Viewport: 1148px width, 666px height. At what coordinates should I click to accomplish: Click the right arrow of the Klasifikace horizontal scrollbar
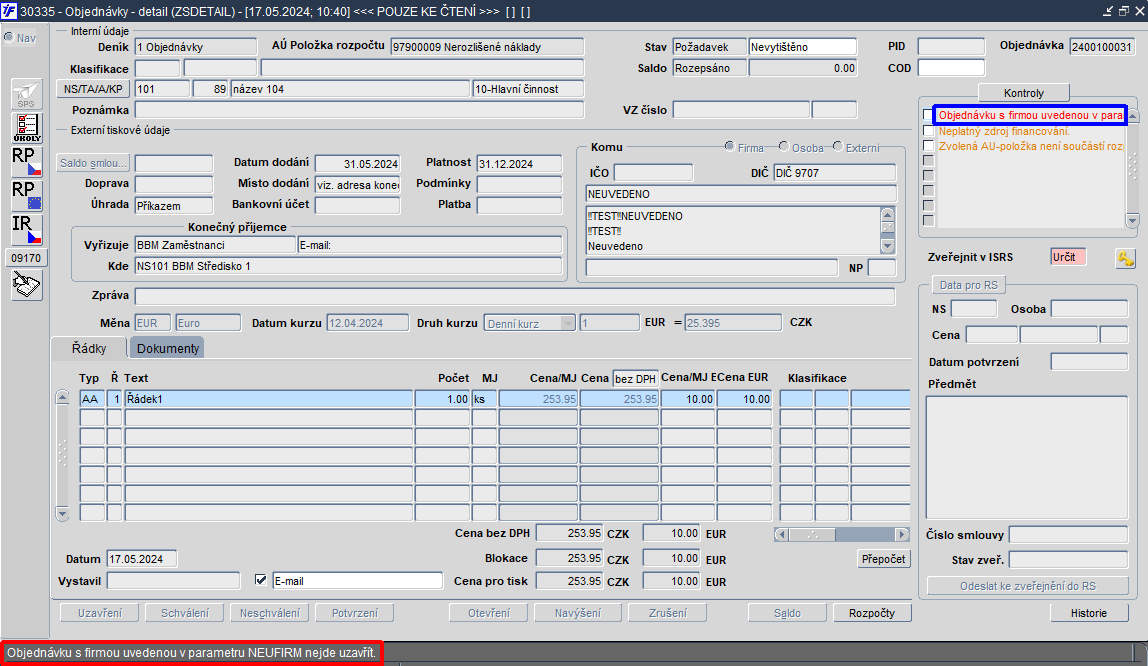click(x=902, y=534)
